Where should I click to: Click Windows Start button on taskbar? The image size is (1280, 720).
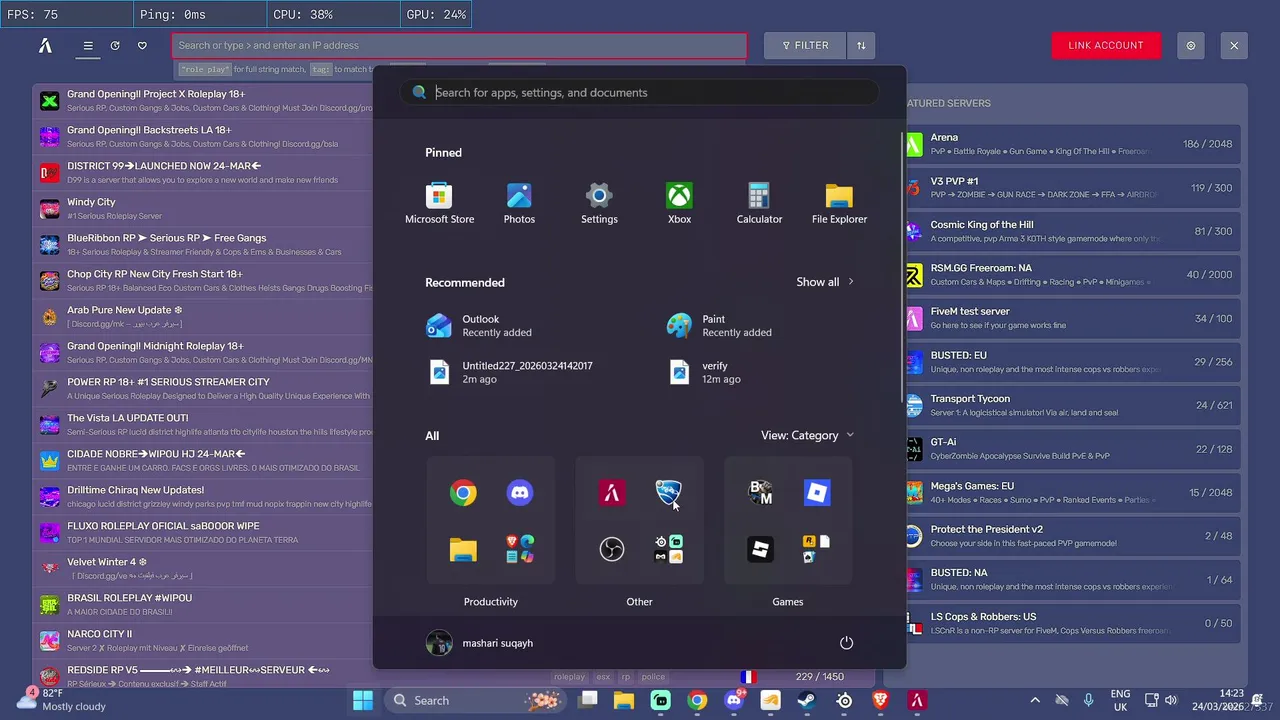tap(363, 700)
